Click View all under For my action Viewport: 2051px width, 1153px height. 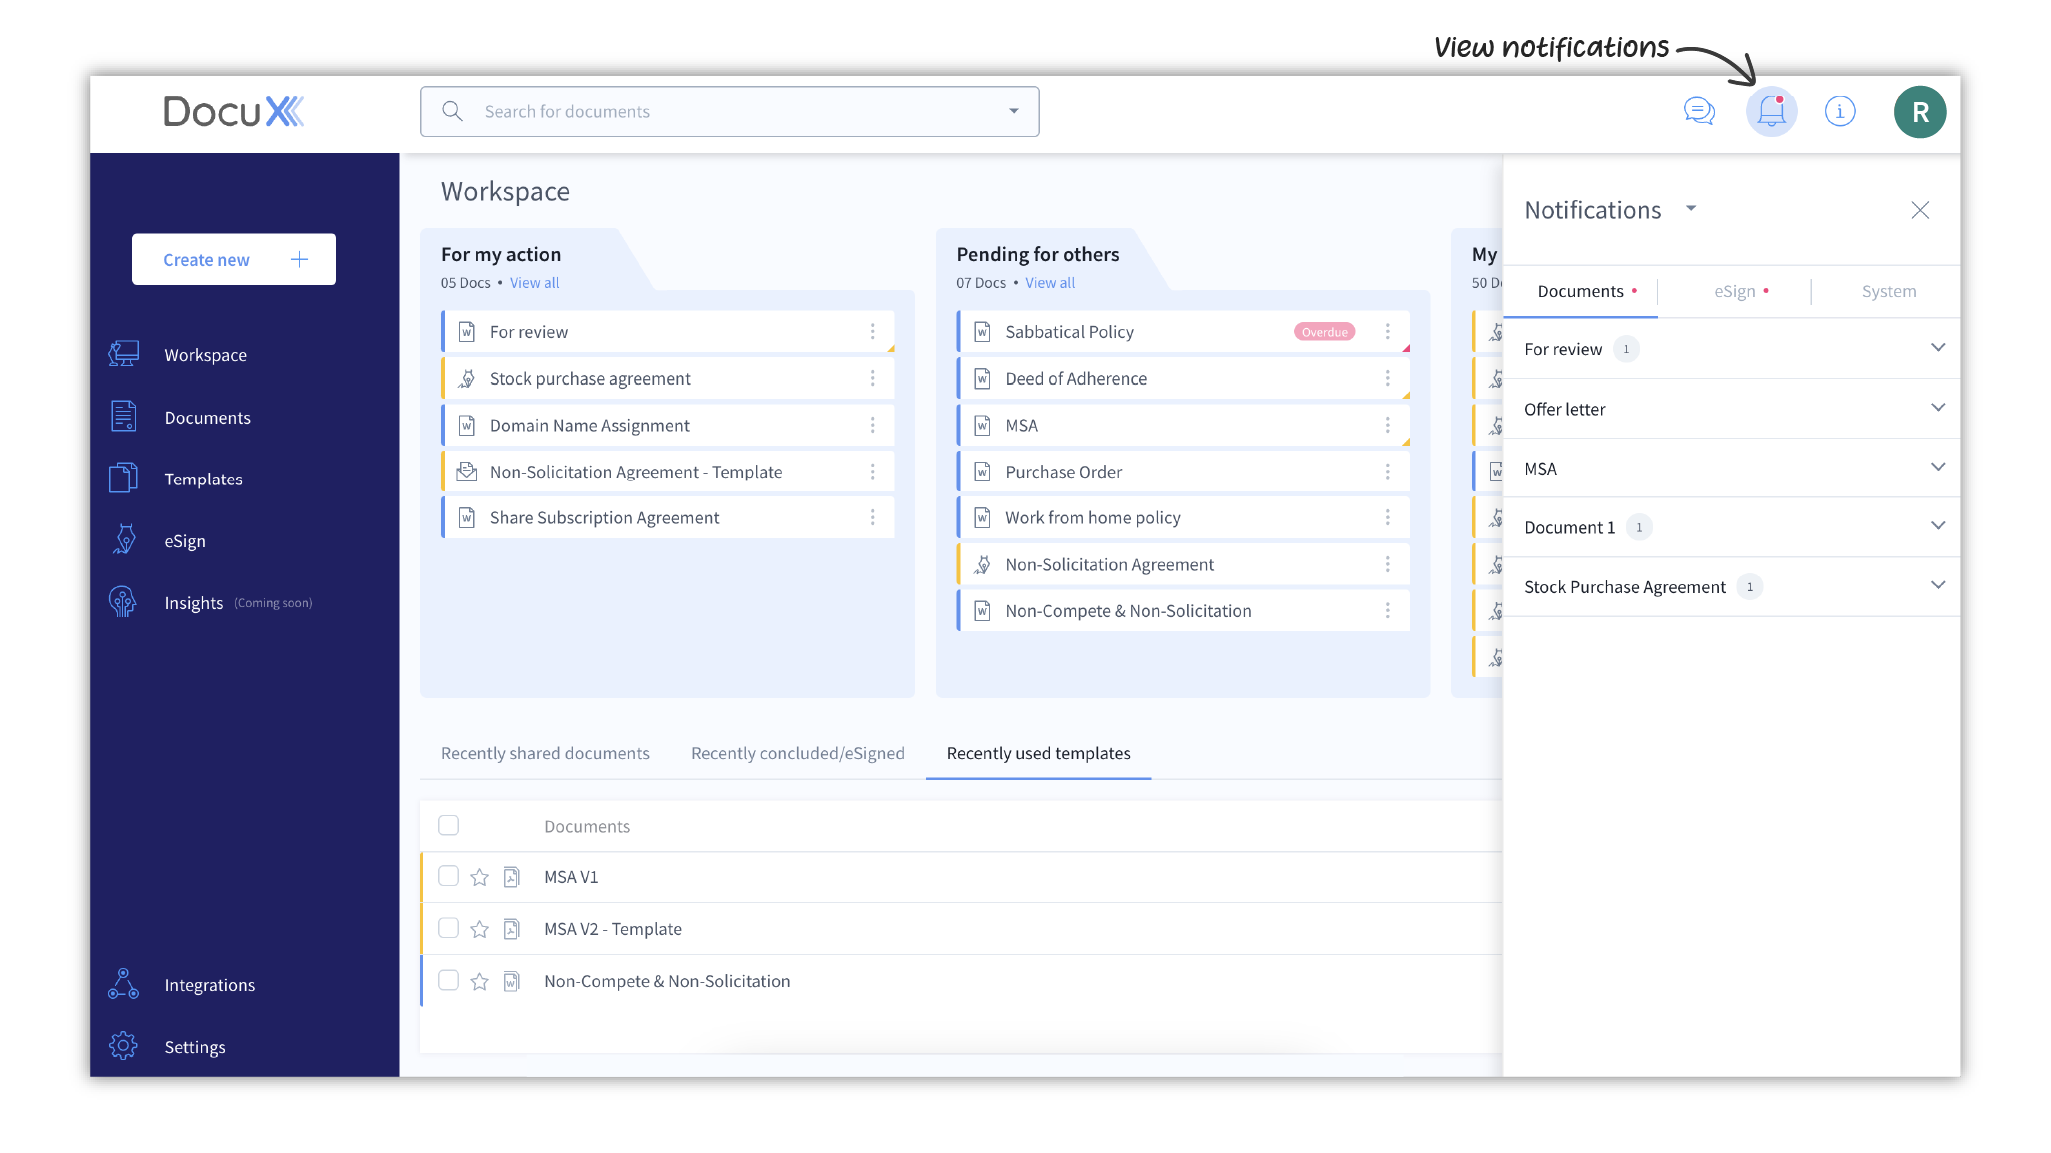pyautogui.click(x=532, y=282)
